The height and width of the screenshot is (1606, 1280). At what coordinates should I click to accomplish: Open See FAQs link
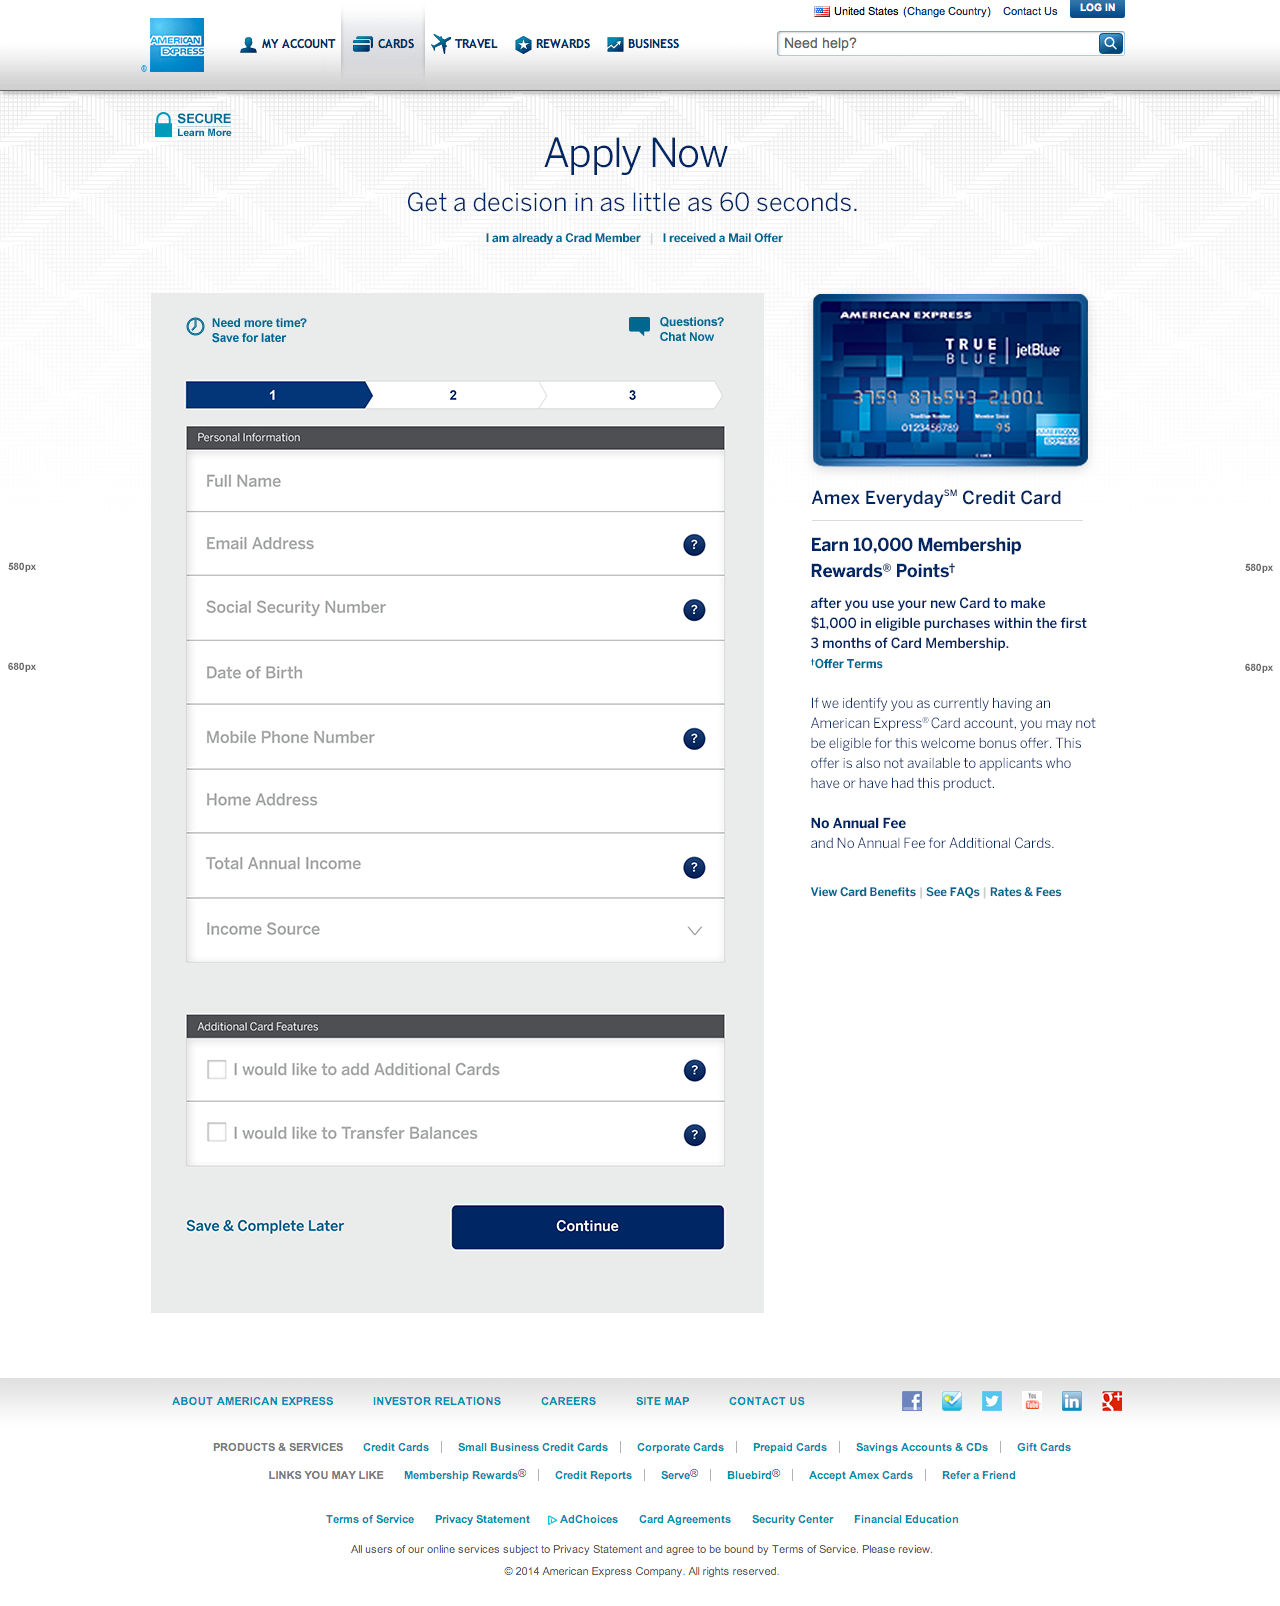click(953, 892)
